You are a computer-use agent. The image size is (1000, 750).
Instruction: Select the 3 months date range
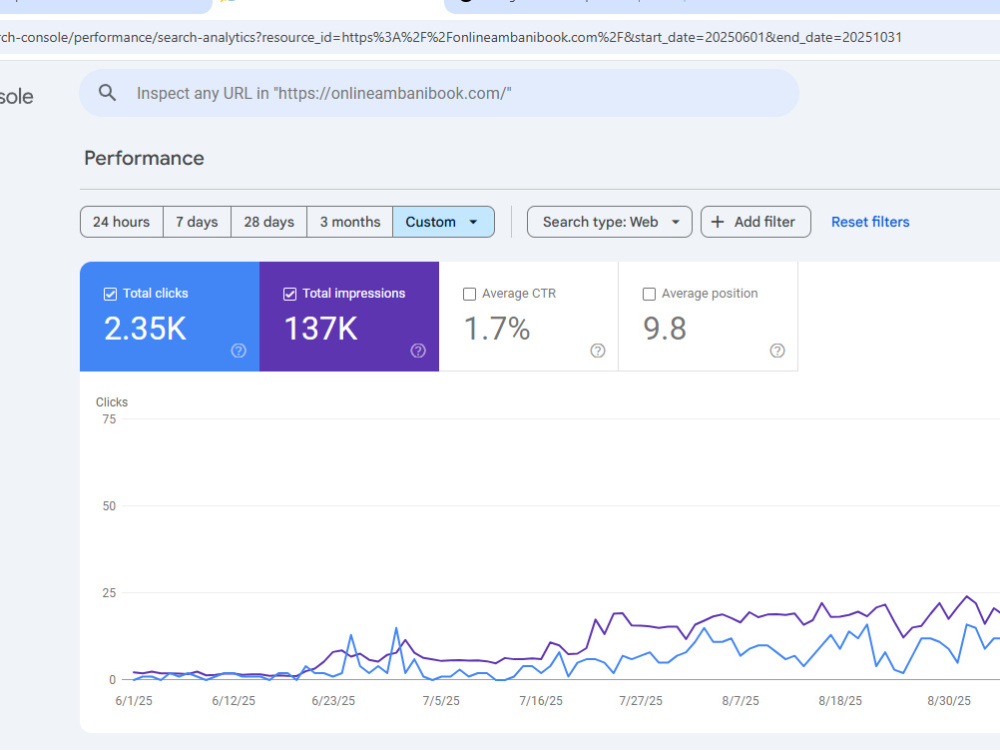350,222
